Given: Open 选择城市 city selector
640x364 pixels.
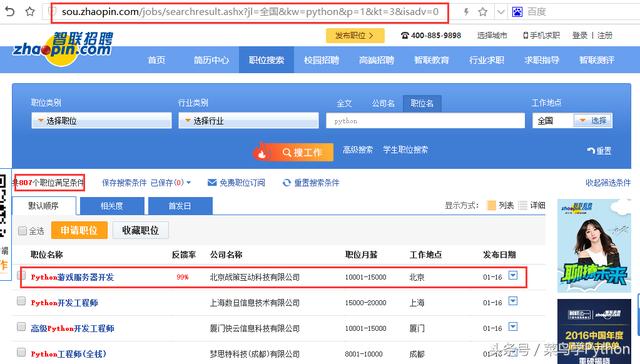Looking at the screenshot, I should (x=492, y=36).
